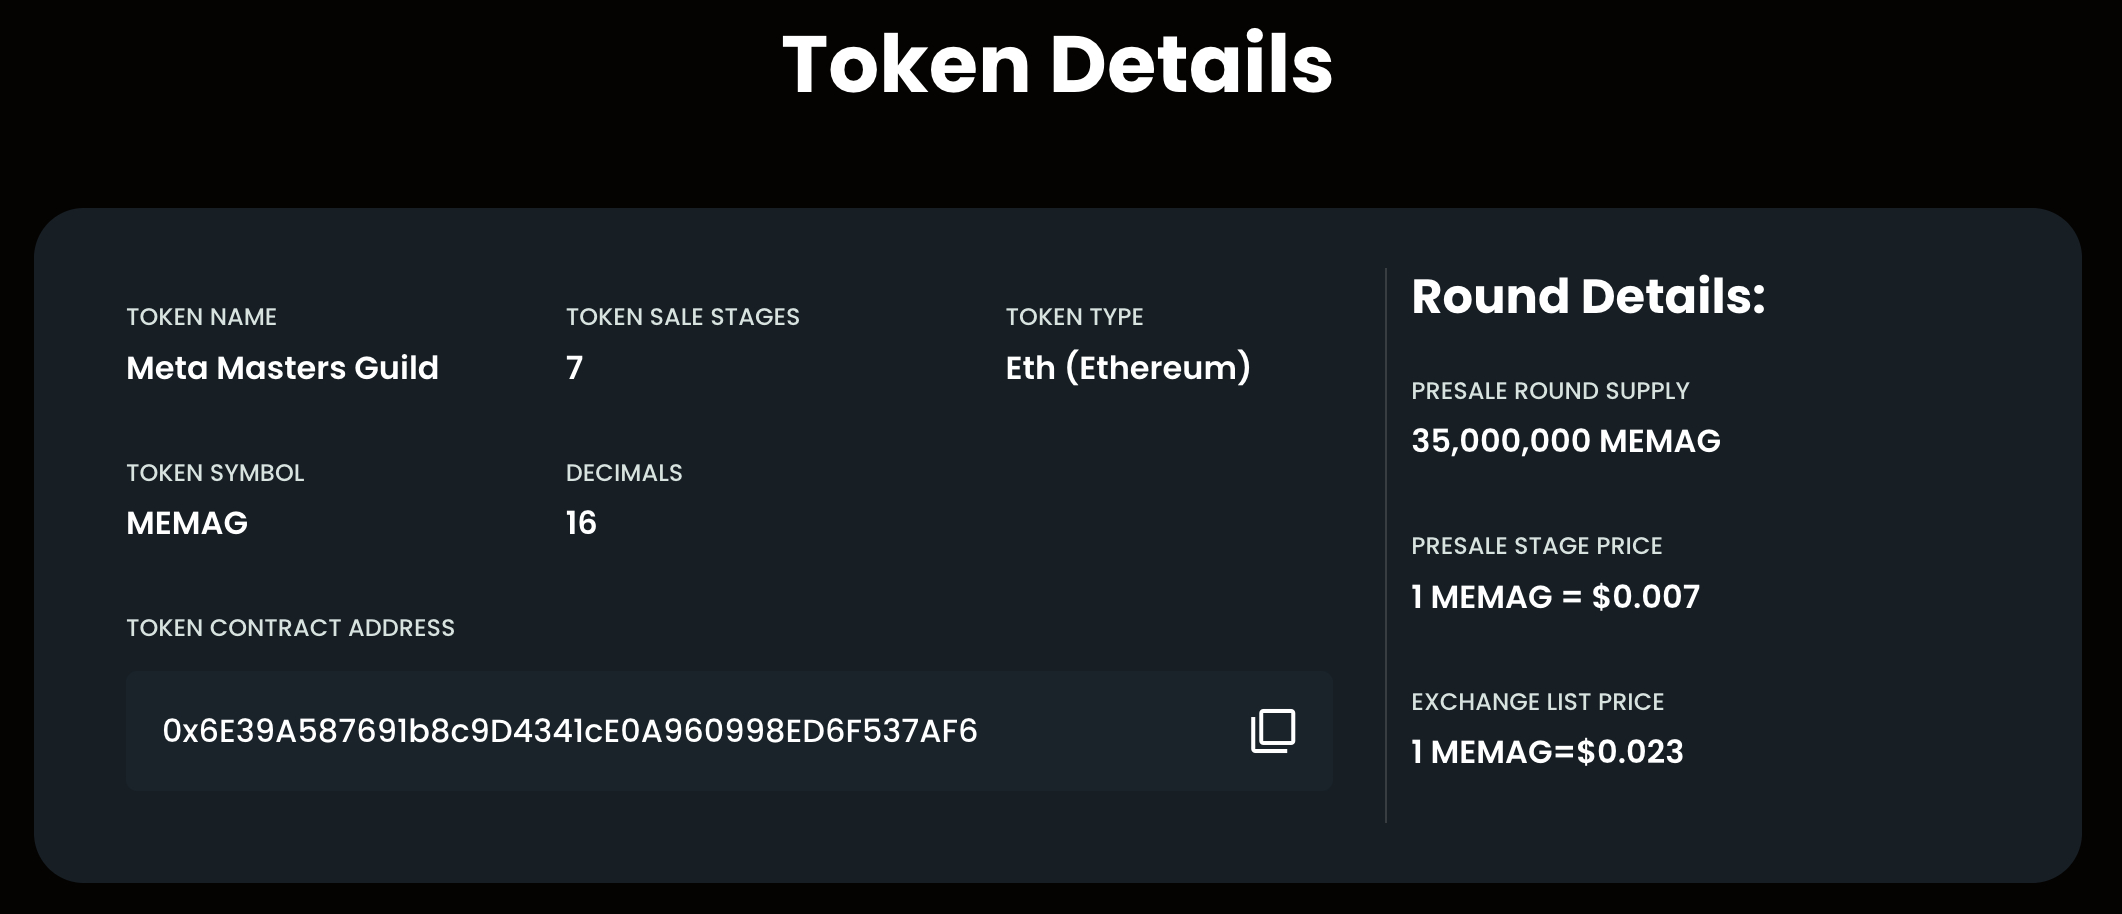Image resolution: width=2122 pixels, height=914 pixels.
Task: Select the contract address text field
Action: click(x=729, y=731)
